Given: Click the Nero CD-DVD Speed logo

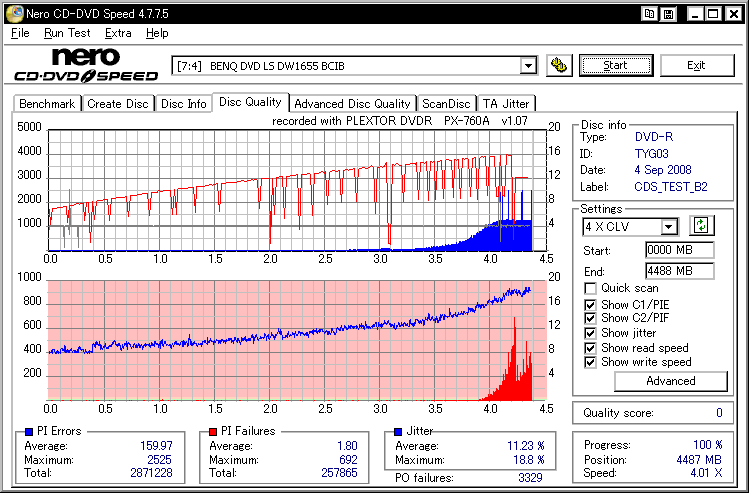Looking at the screenshot, I should click(x=85, y=65).
